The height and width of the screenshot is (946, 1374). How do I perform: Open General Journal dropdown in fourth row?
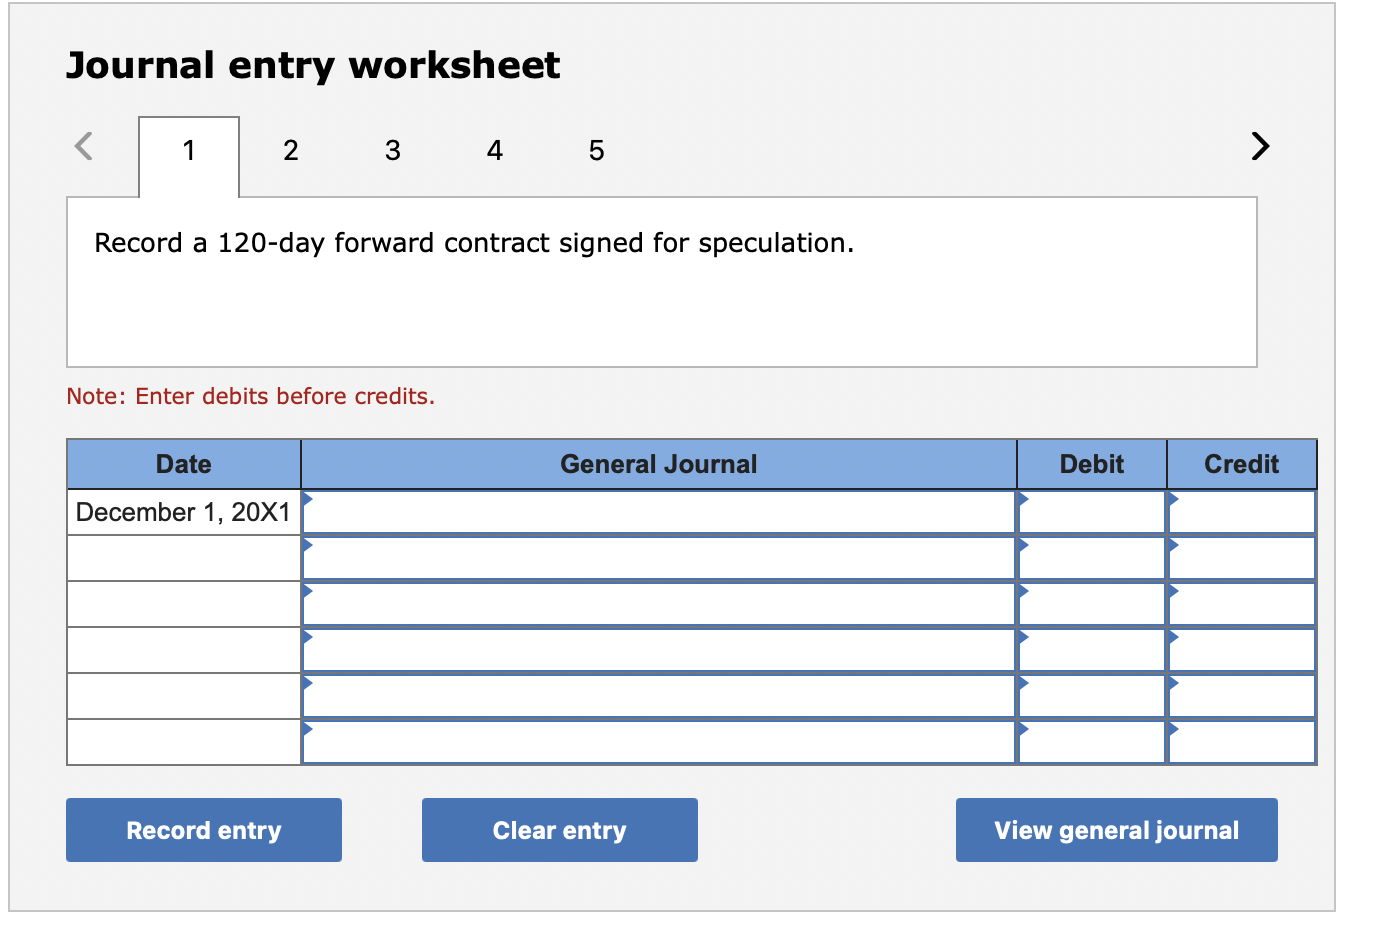coord(659,650)
